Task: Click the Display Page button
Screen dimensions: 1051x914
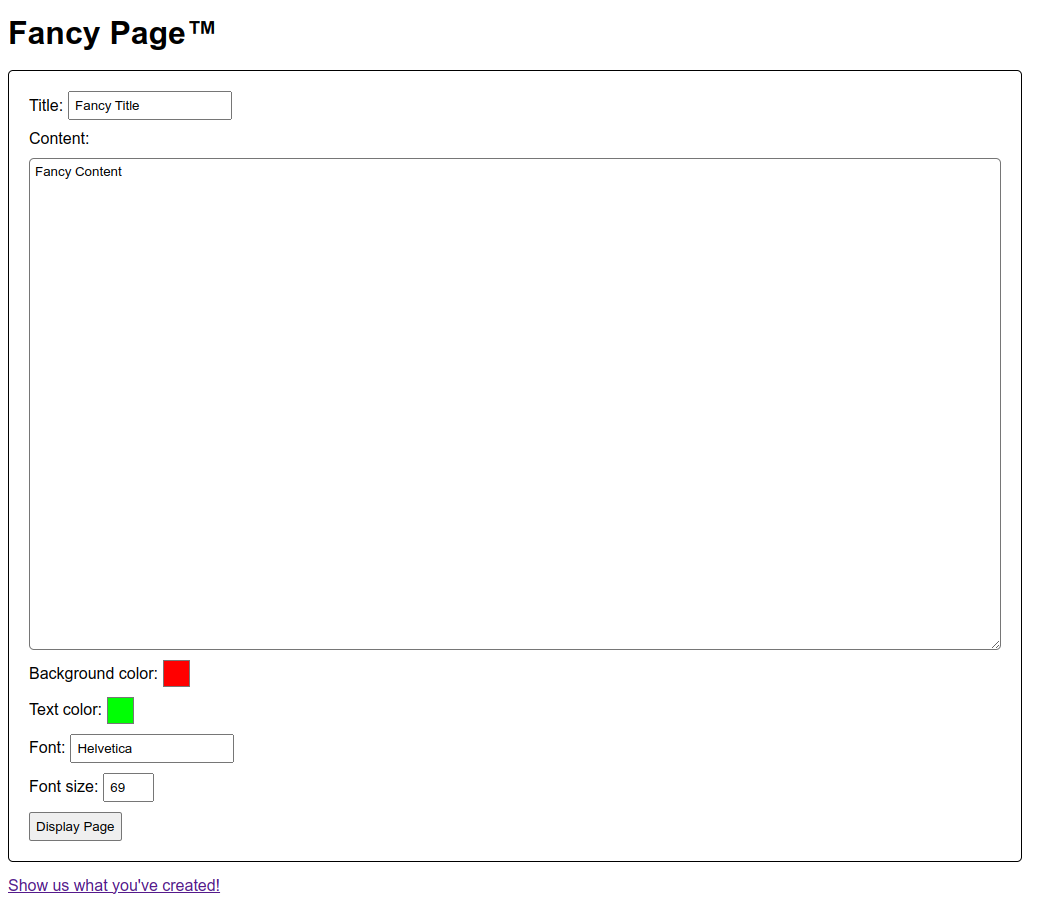Action: [x=75, y=826]
